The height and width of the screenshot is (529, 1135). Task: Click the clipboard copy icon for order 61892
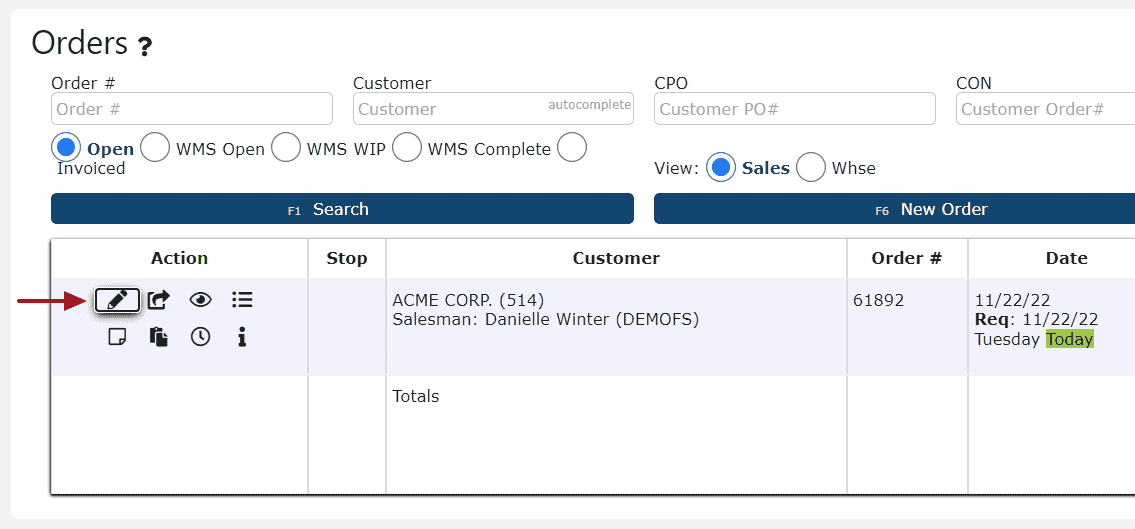(x=159, y=337)
